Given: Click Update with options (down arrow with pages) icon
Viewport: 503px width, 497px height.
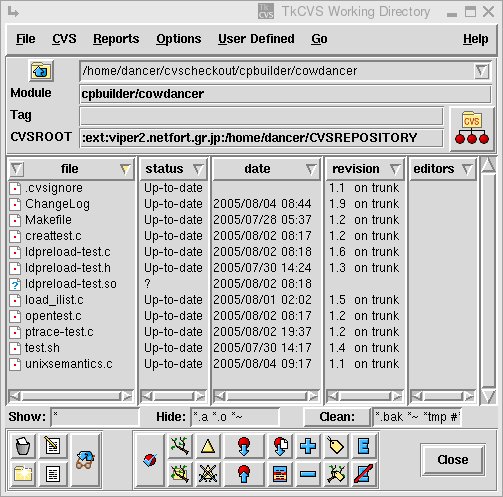Looking at the screenshot, I should pos(280,446).
